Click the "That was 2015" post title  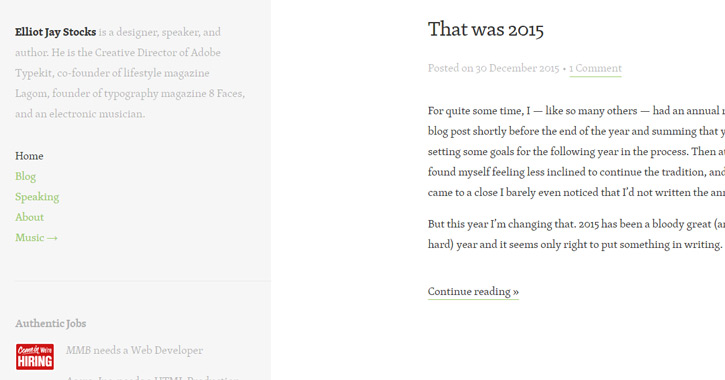[x=485, y=30]
